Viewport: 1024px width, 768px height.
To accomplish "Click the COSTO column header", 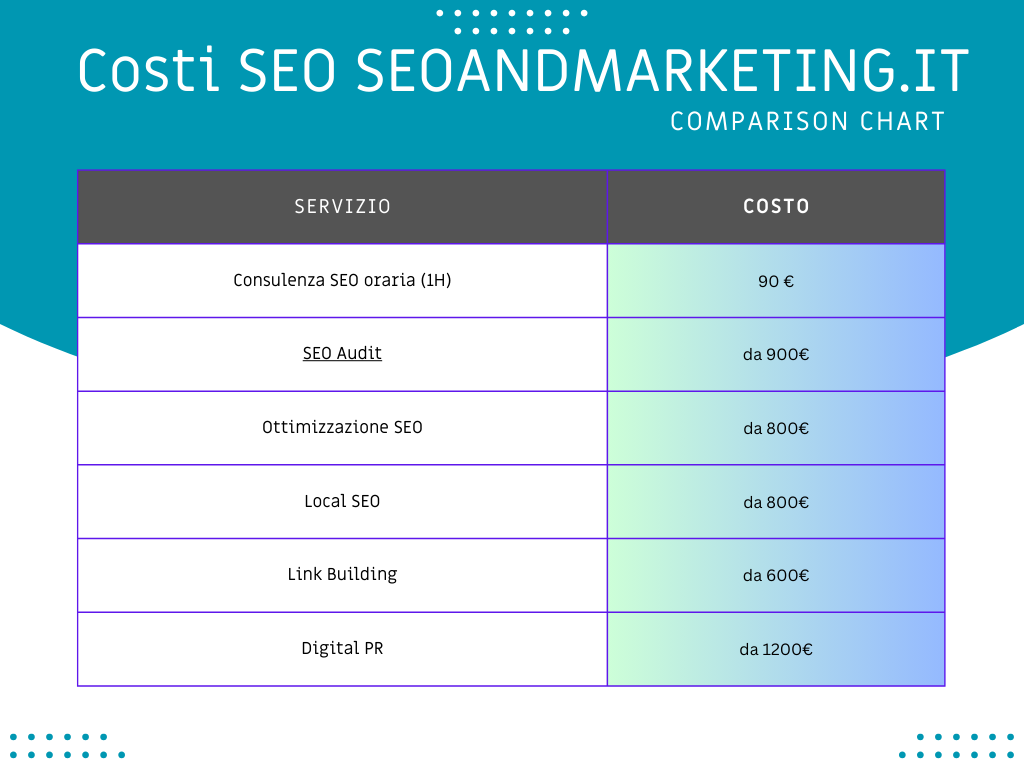I will 776,207.
